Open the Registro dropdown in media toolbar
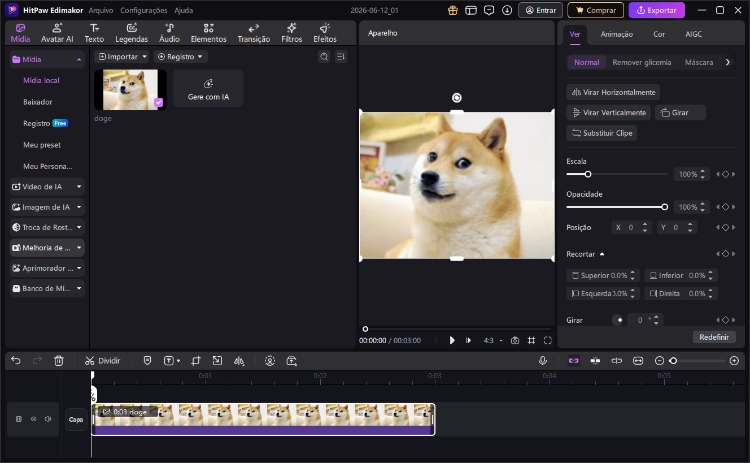Screen dimensions: 750x463 tap(180, 56)
